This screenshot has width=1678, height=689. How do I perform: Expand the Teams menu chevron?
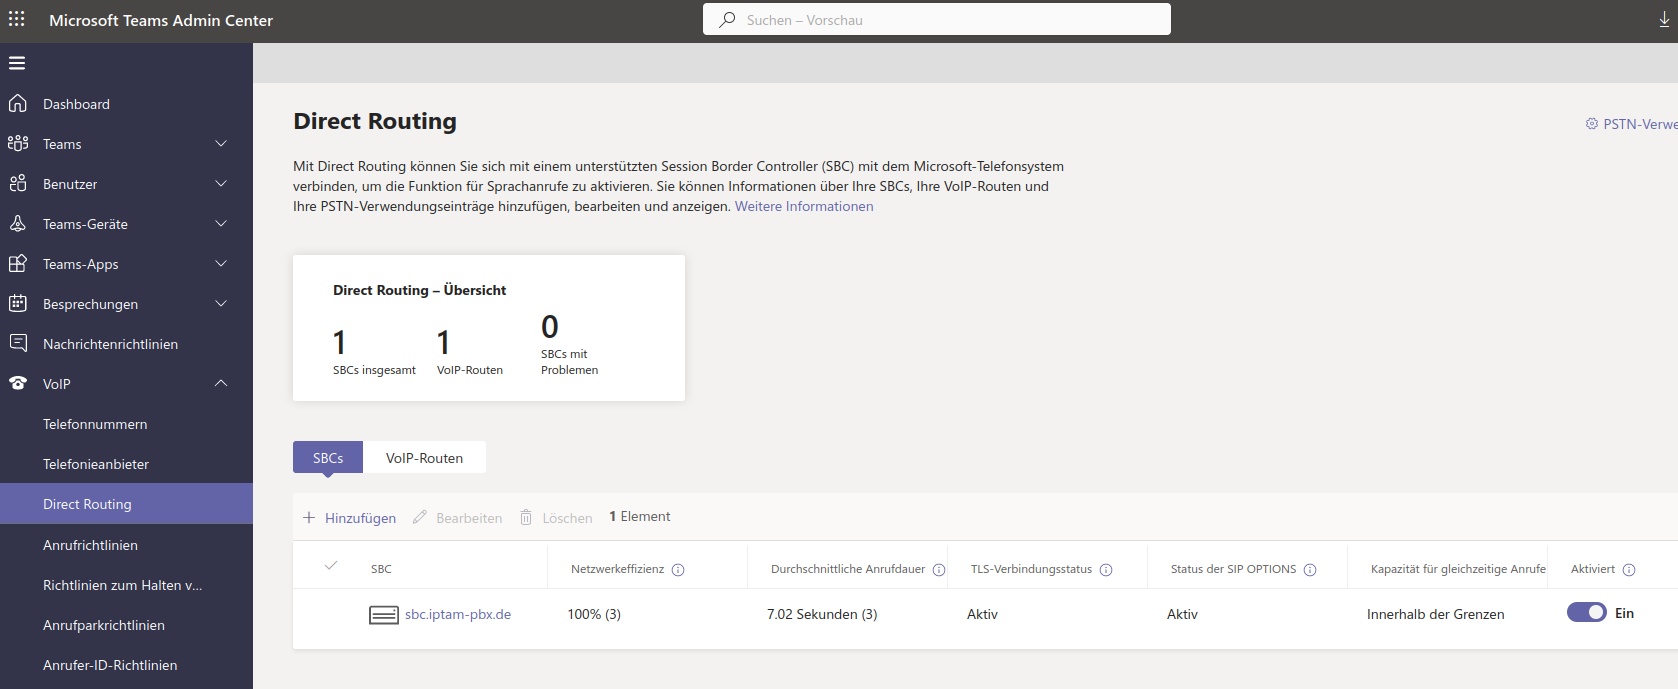[x=221, y=144]
